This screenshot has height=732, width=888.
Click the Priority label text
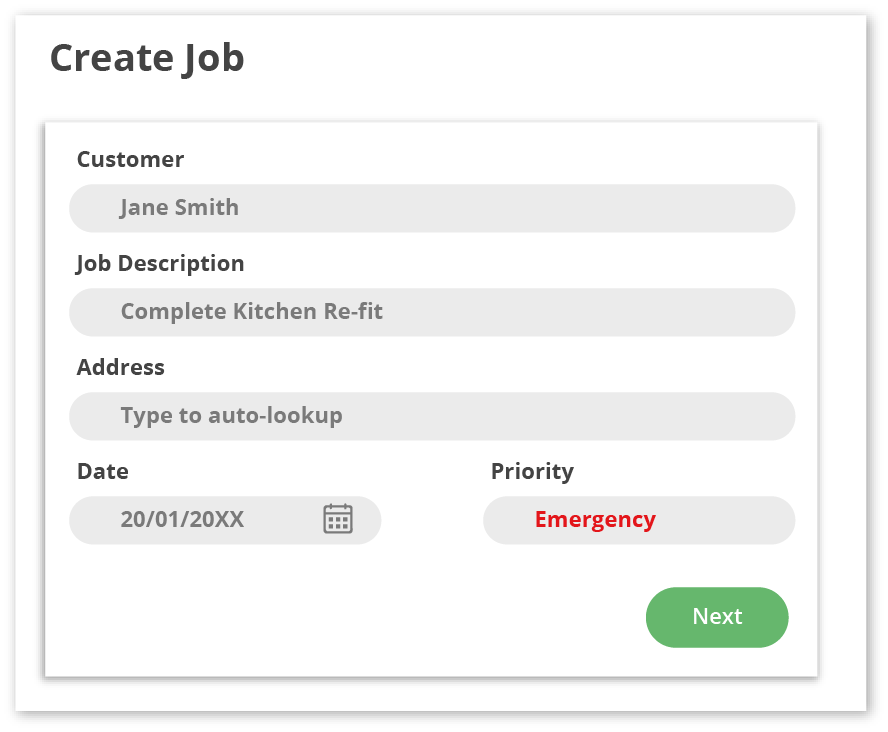pyautogui.click(x=532, y=471)
